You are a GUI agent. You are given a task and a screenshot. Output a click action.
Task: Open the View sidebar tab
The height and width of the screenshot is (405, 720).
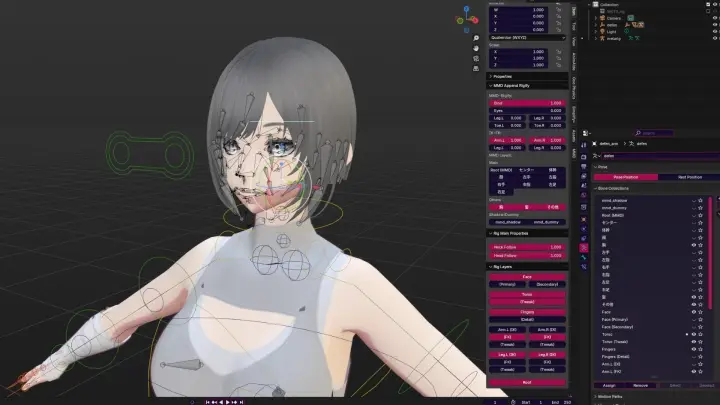click(x=574, y=41)
